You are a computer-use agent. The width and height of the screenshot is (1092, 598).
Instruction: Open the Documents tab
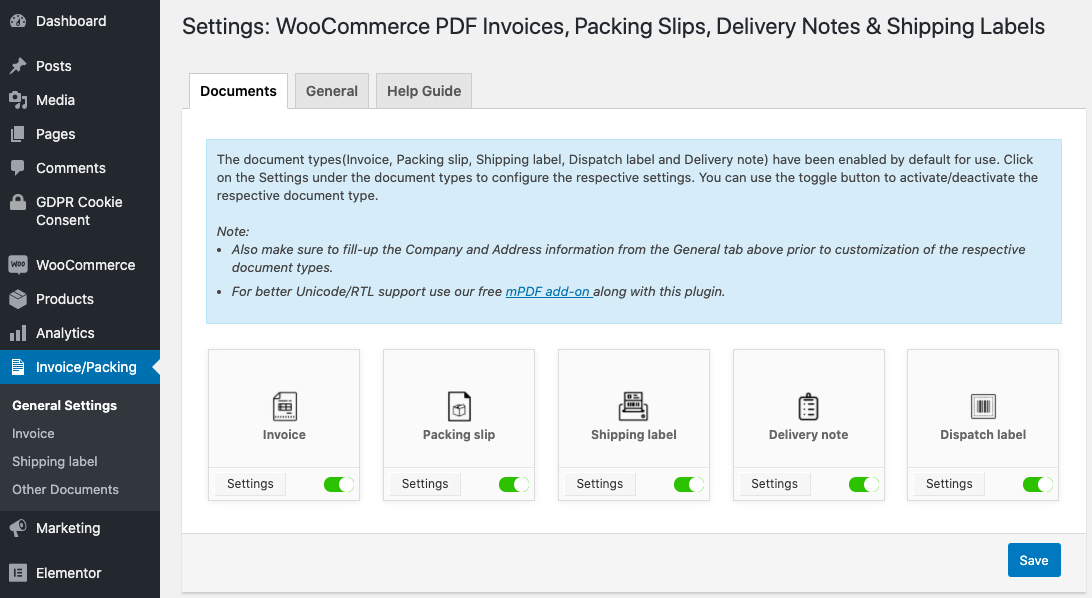pos(238,91)
